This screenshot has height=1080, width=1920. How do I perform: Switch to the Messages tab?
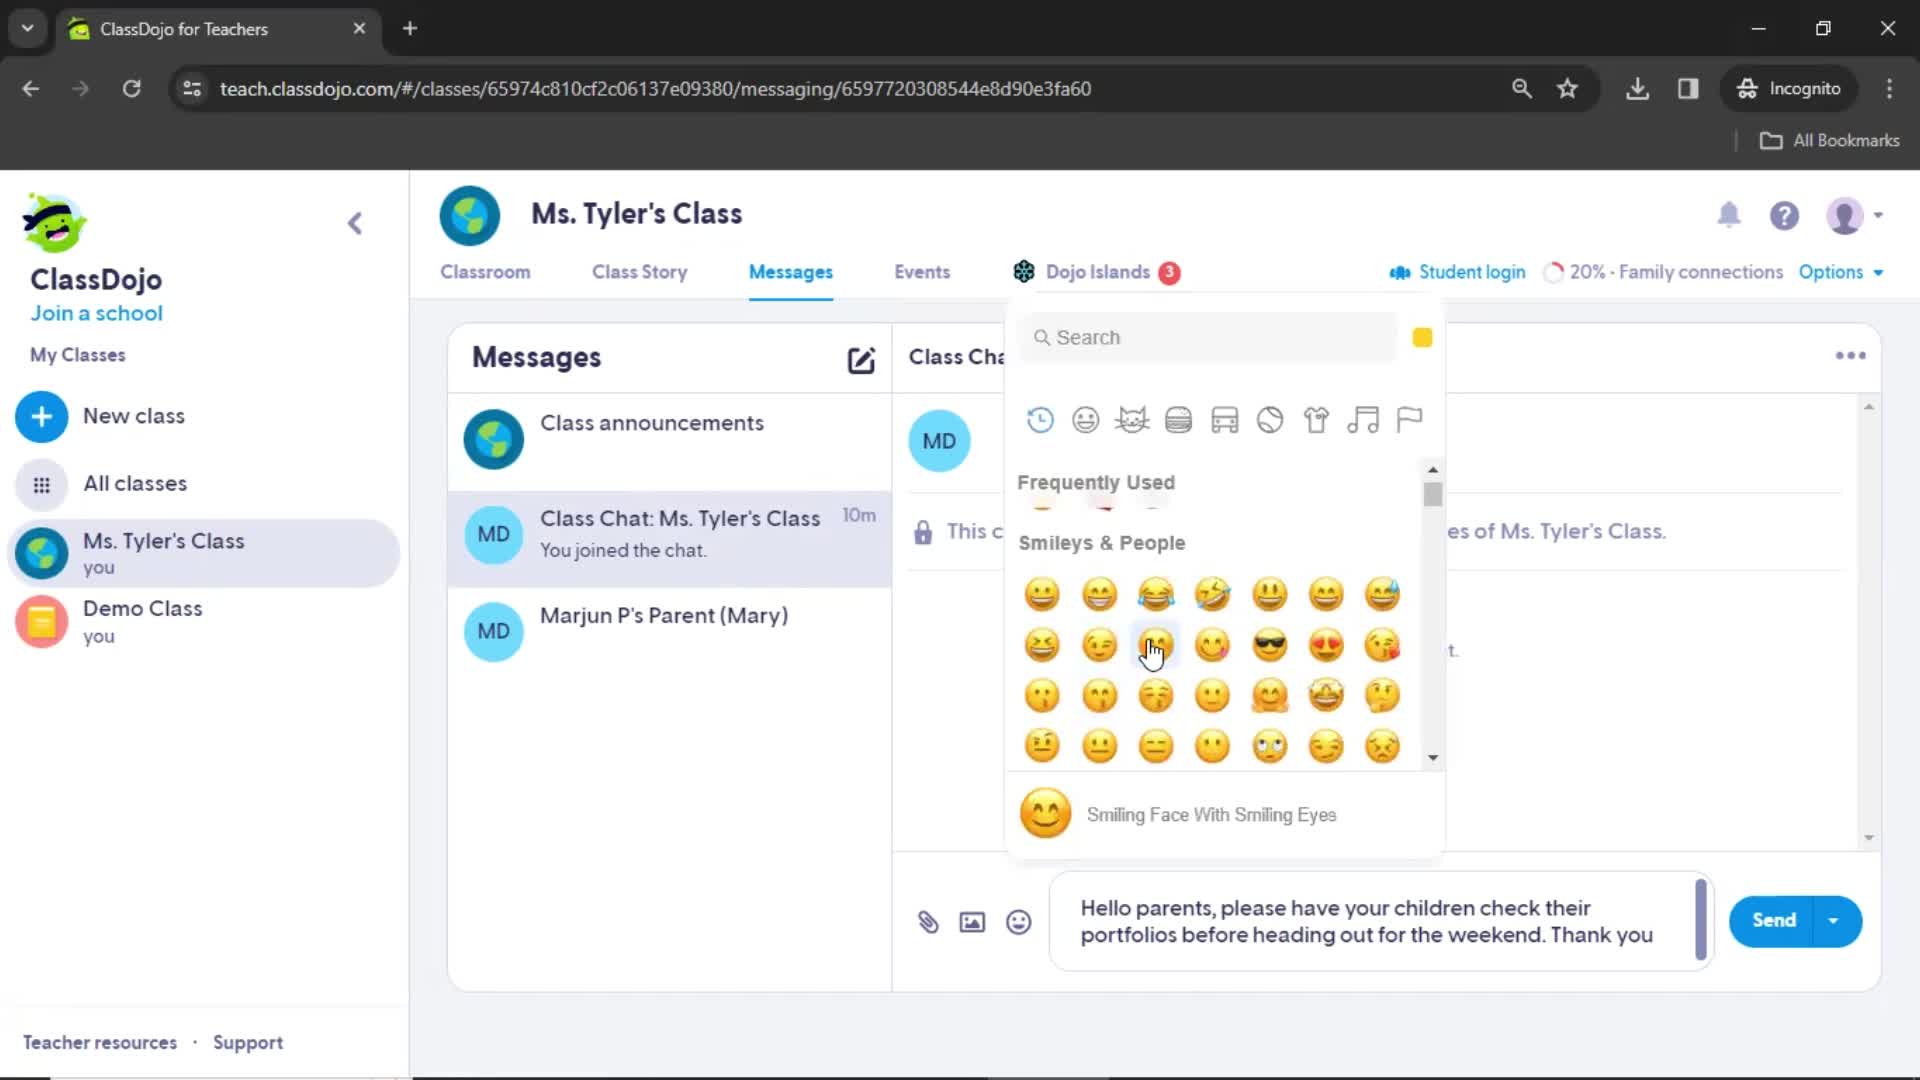pos(790,272)
